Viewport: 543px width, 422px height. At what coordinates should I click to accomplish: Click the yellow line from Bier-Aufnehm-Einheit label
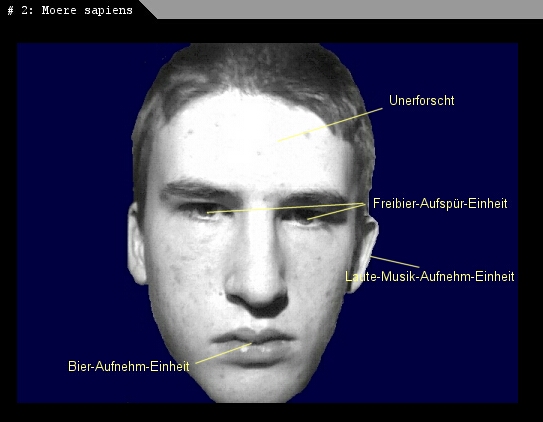pyautogui.click(x=224, y=353)
